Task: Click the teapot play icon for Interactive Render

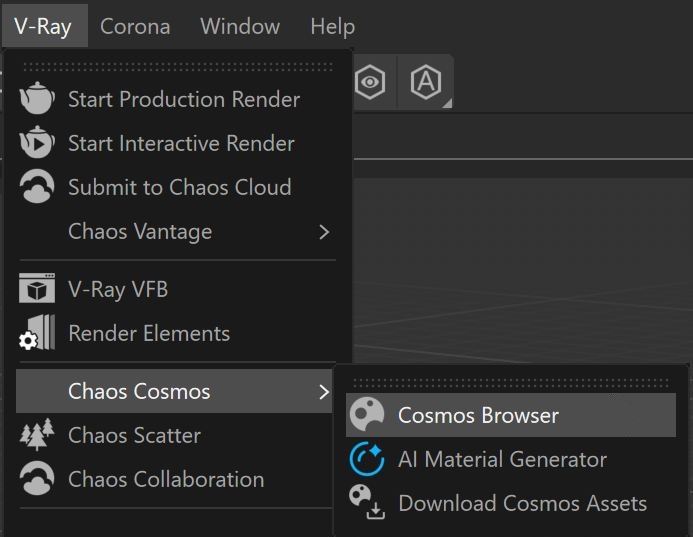Action: pyautogui.click(x=37, y=142)
